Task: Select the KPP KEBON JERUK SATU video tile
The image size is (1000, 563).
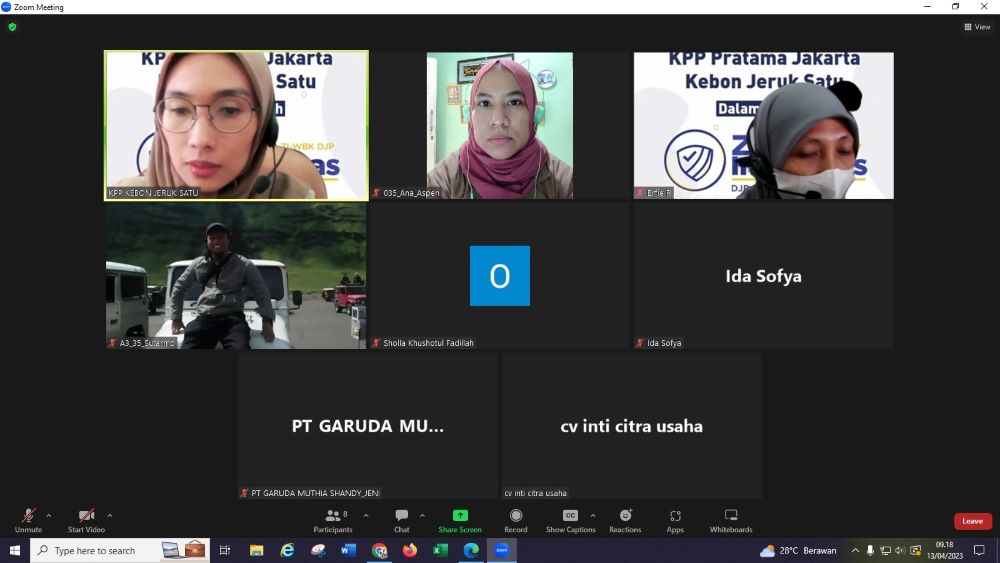Action: (x=236, y=125)
